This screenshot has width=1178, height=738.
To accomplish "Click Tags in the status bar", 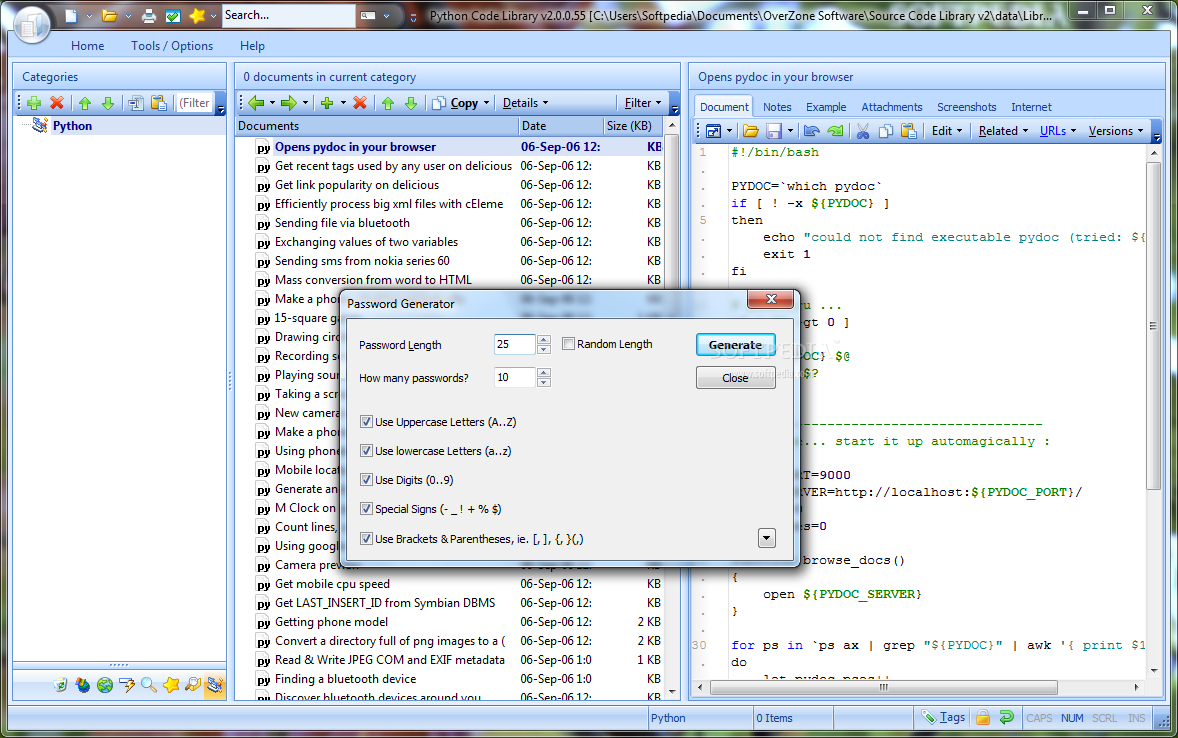I will pos(944,718).
